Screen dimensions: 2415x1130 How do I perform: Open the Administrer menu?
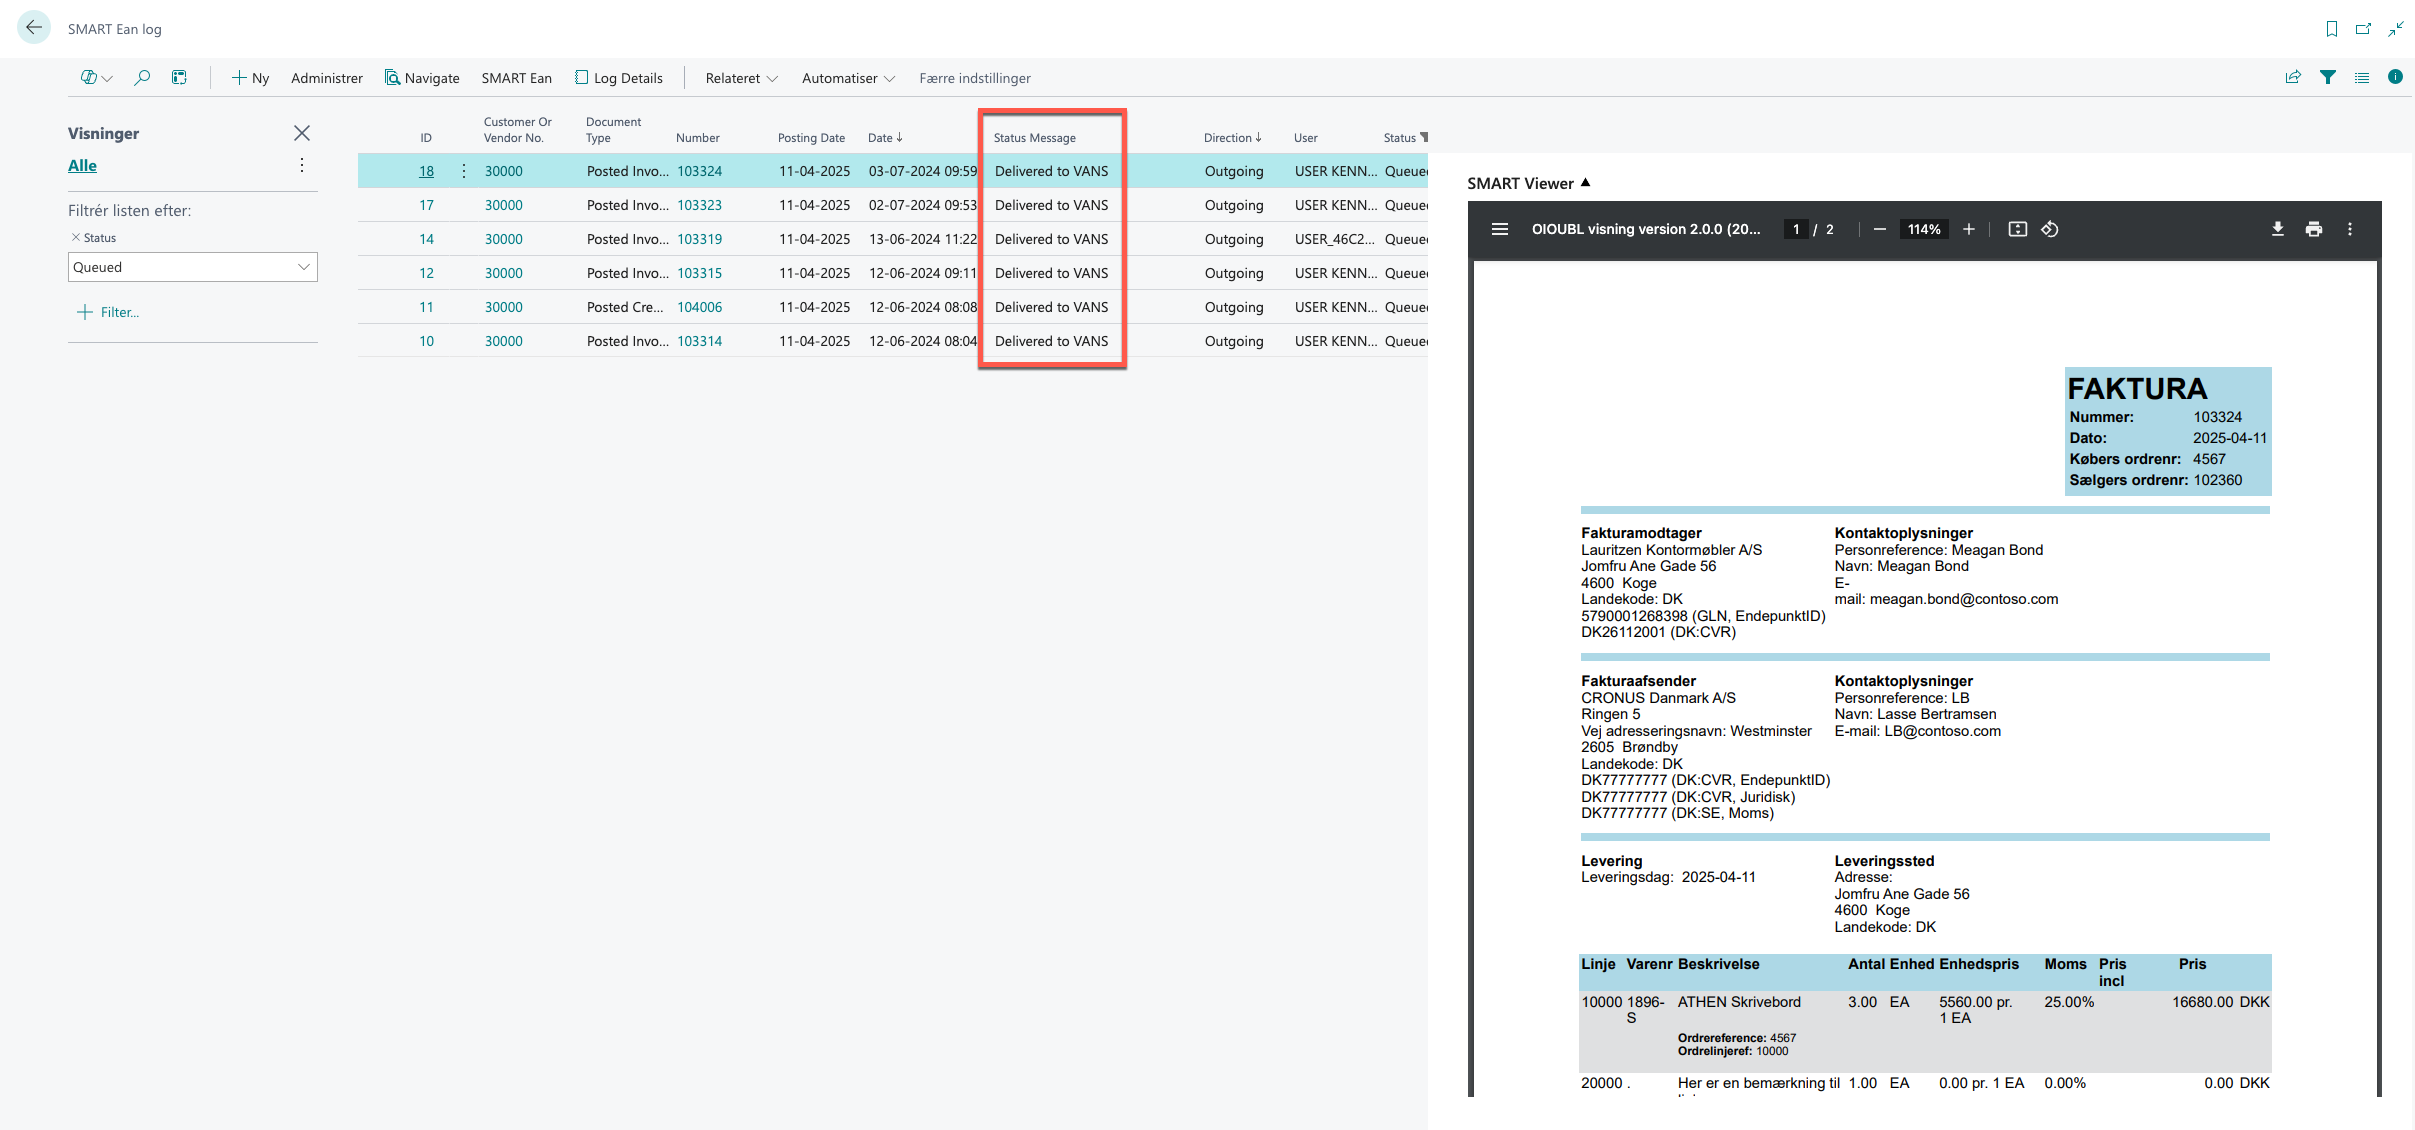click(326, 78)
